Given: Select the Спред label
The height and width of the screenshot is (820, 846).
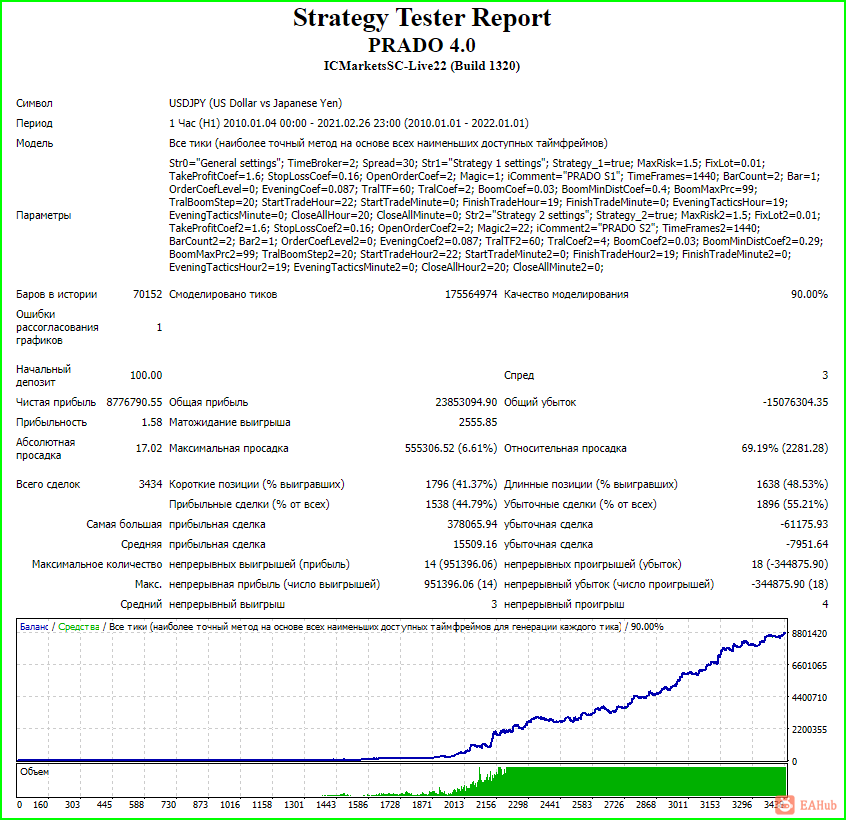Looking at the screenshot, I should 519,375.
